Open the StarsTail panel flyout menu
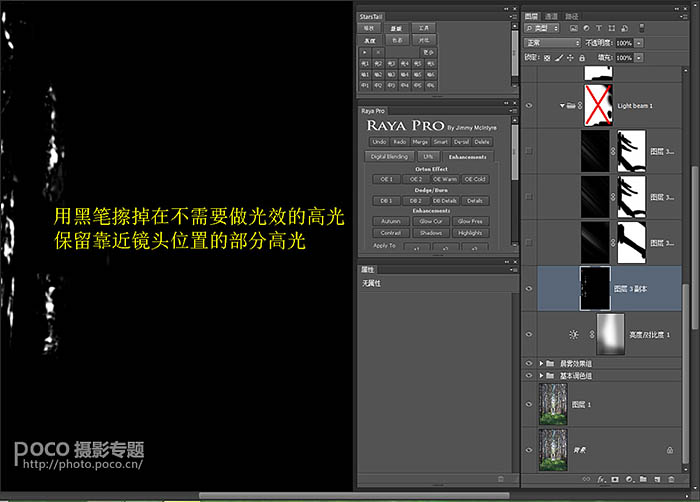The width and height of the screenshot is (700, 502). [513, 17]
